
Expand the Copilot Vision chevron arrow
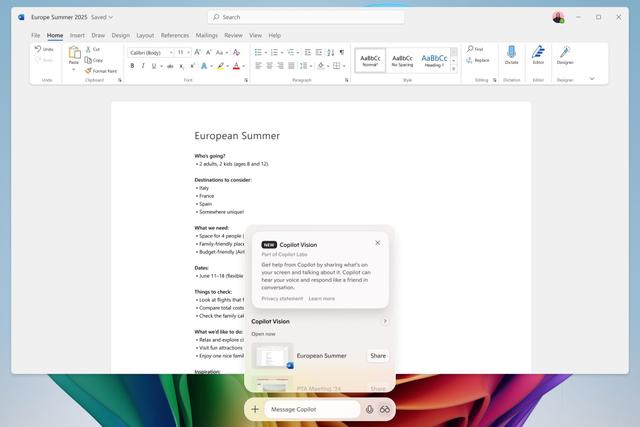385,321
